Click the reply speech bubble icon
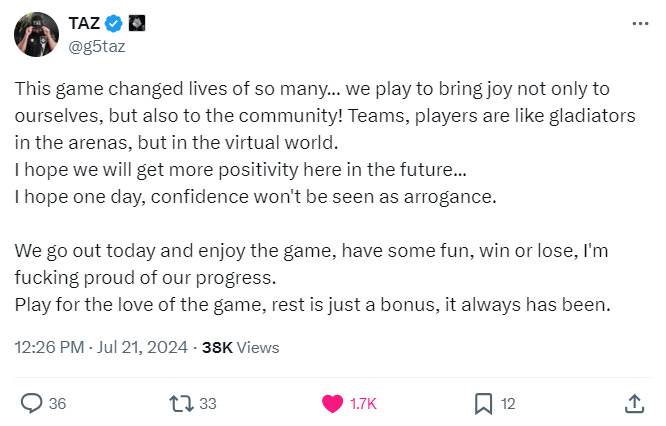Image resolution: width=666 pixels, height=426 pixels. tap(31, 403)
